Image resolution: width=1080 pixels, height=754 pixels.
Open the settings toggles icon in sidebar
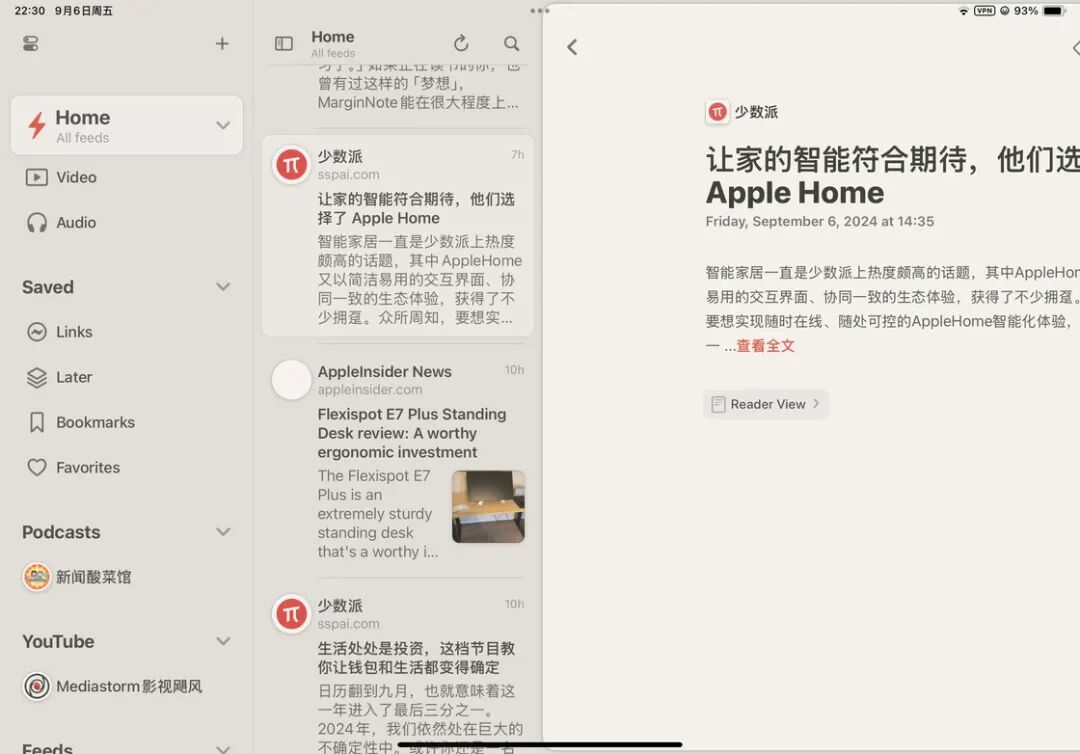tap(30, 44)
